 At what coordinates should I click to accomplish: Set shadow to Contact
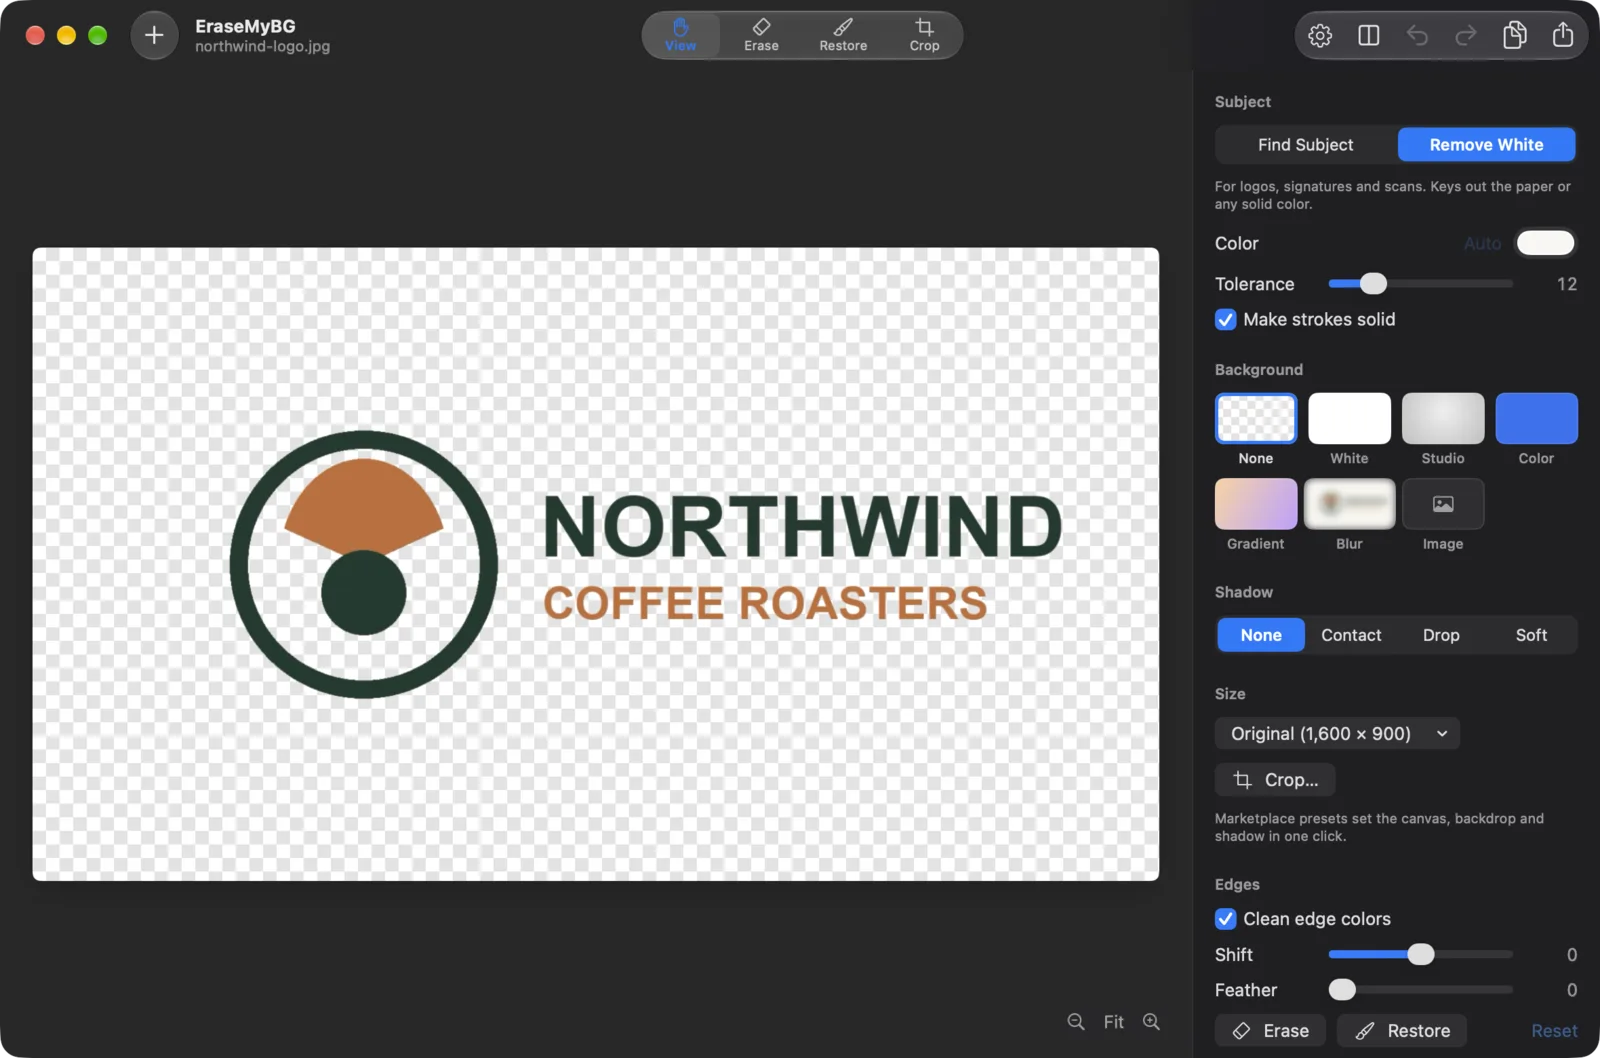(1351, 635)
